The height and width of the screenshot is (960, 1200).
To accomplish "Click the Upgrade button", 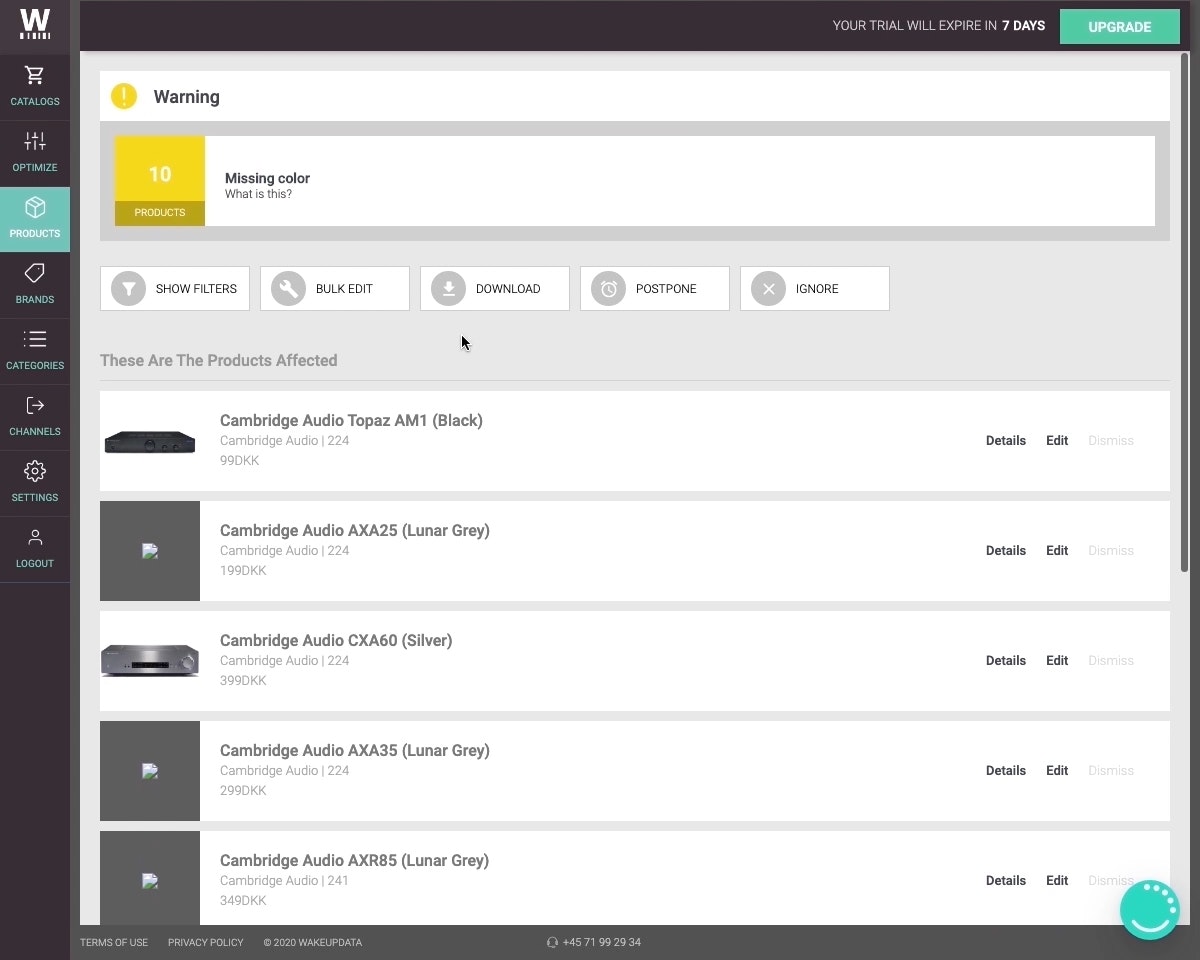I will 1119,27.
